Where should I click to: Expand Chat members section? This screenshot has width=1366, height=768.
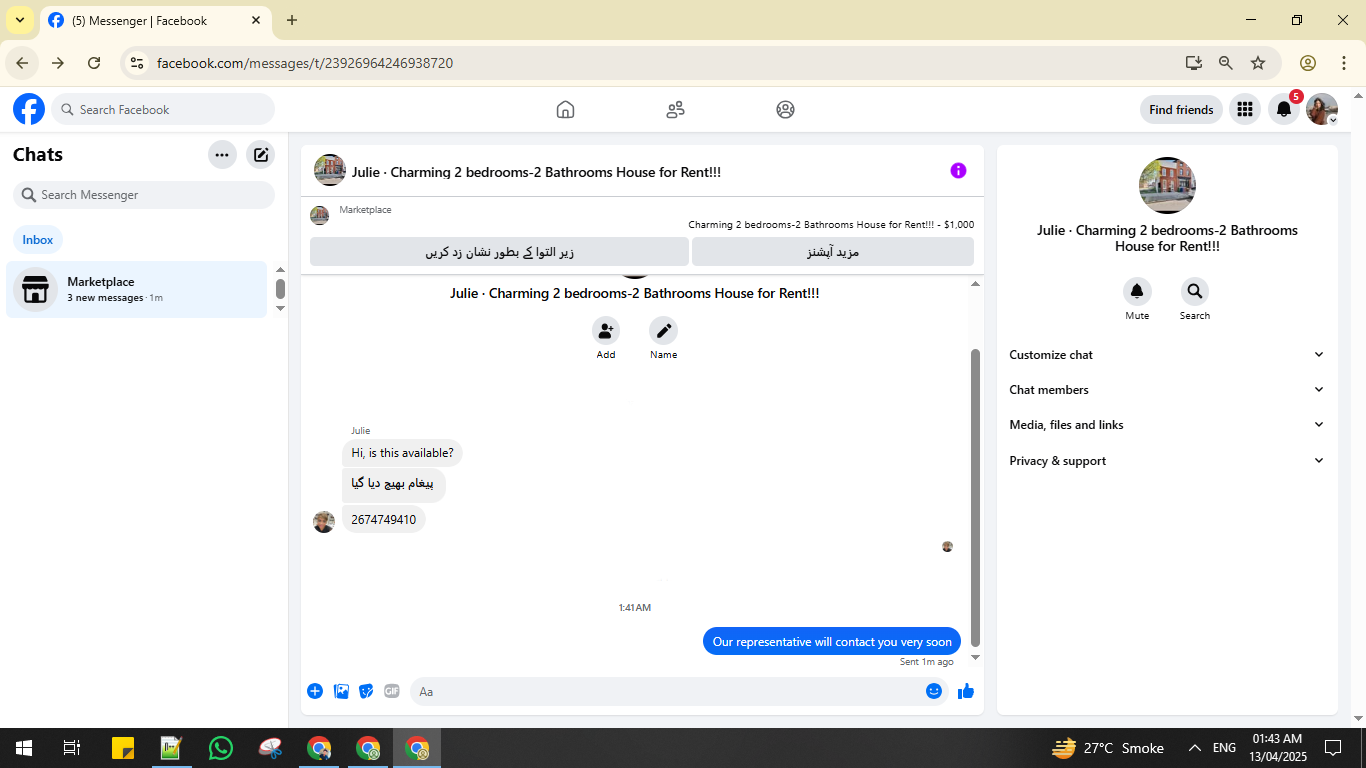[1166, 390]
